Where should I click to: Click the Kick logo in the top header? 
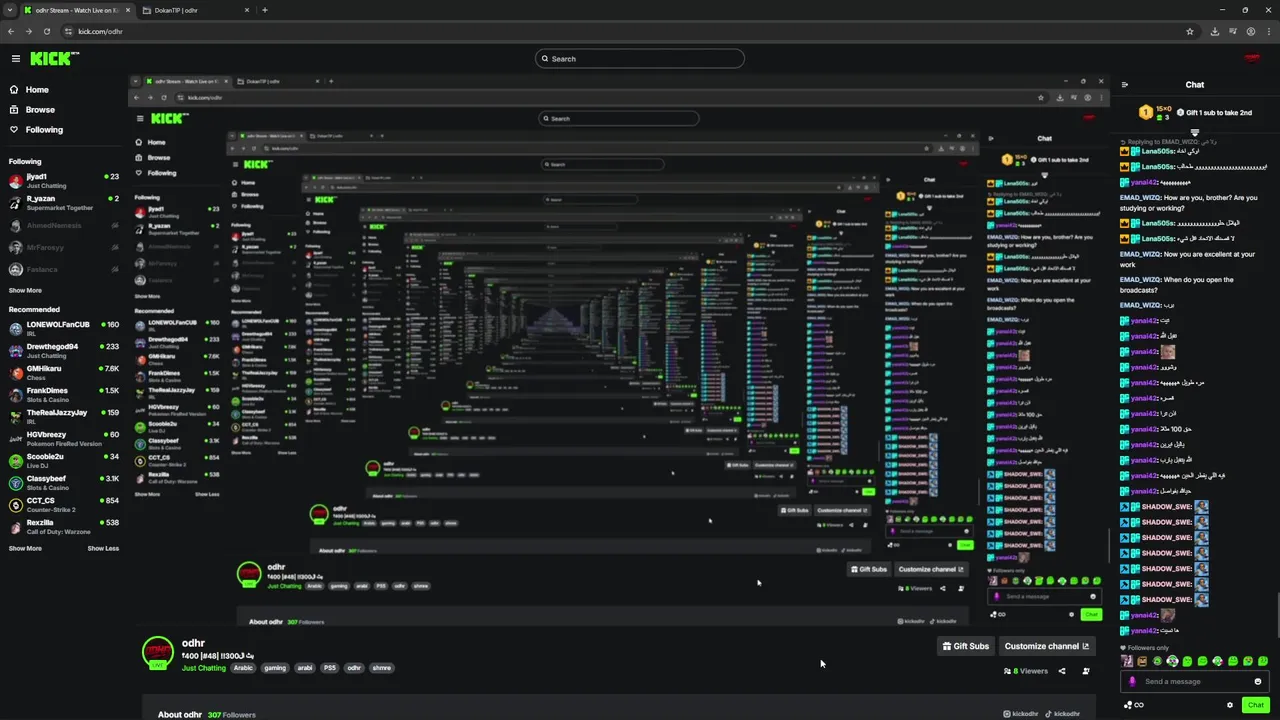tap(54, 59)
